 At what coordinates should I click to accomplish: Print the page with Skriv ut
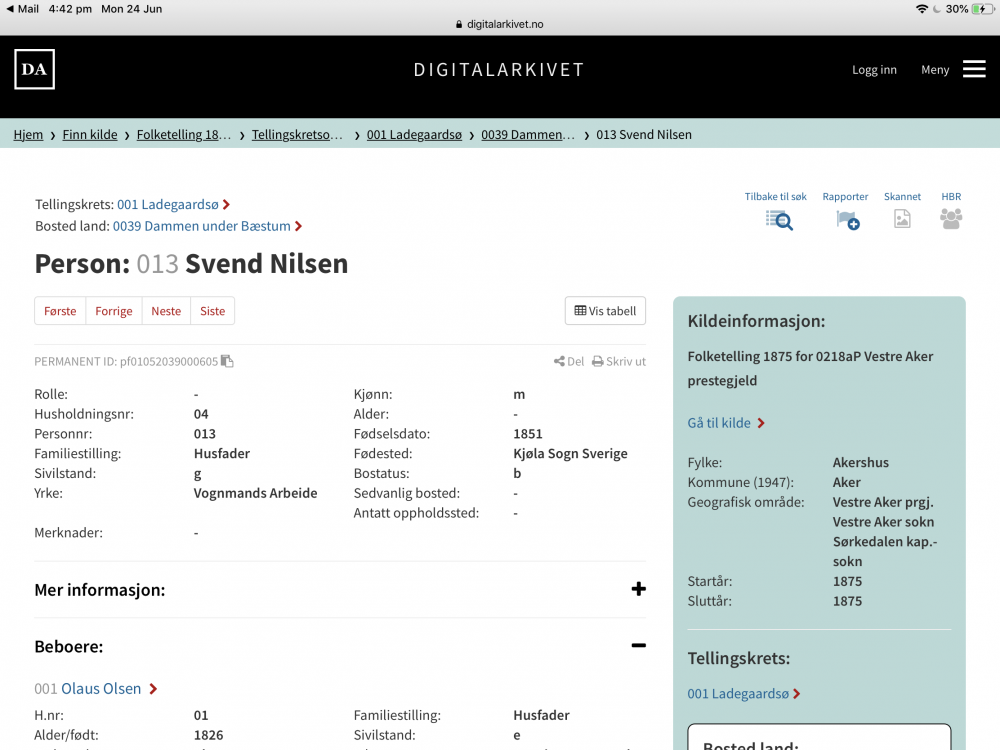[619, 361]
